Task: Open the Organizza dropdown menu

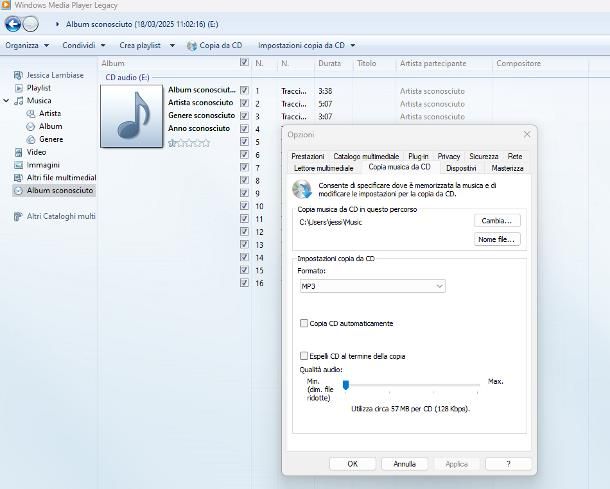Action: [27, 46]
